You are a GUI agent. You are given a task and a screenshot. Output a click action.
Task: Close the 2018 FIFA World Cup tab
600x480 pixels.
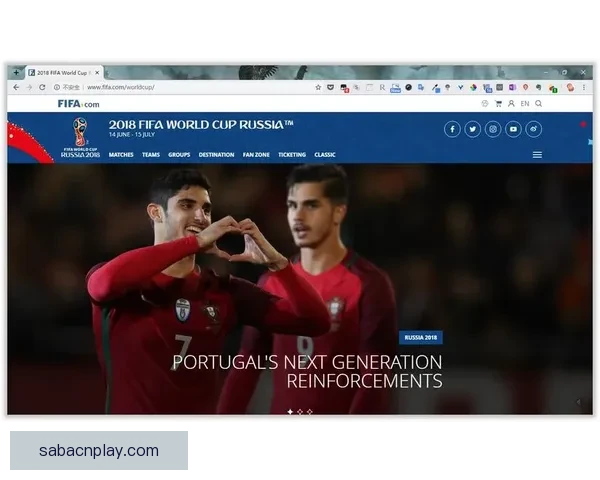click(97, 72)
